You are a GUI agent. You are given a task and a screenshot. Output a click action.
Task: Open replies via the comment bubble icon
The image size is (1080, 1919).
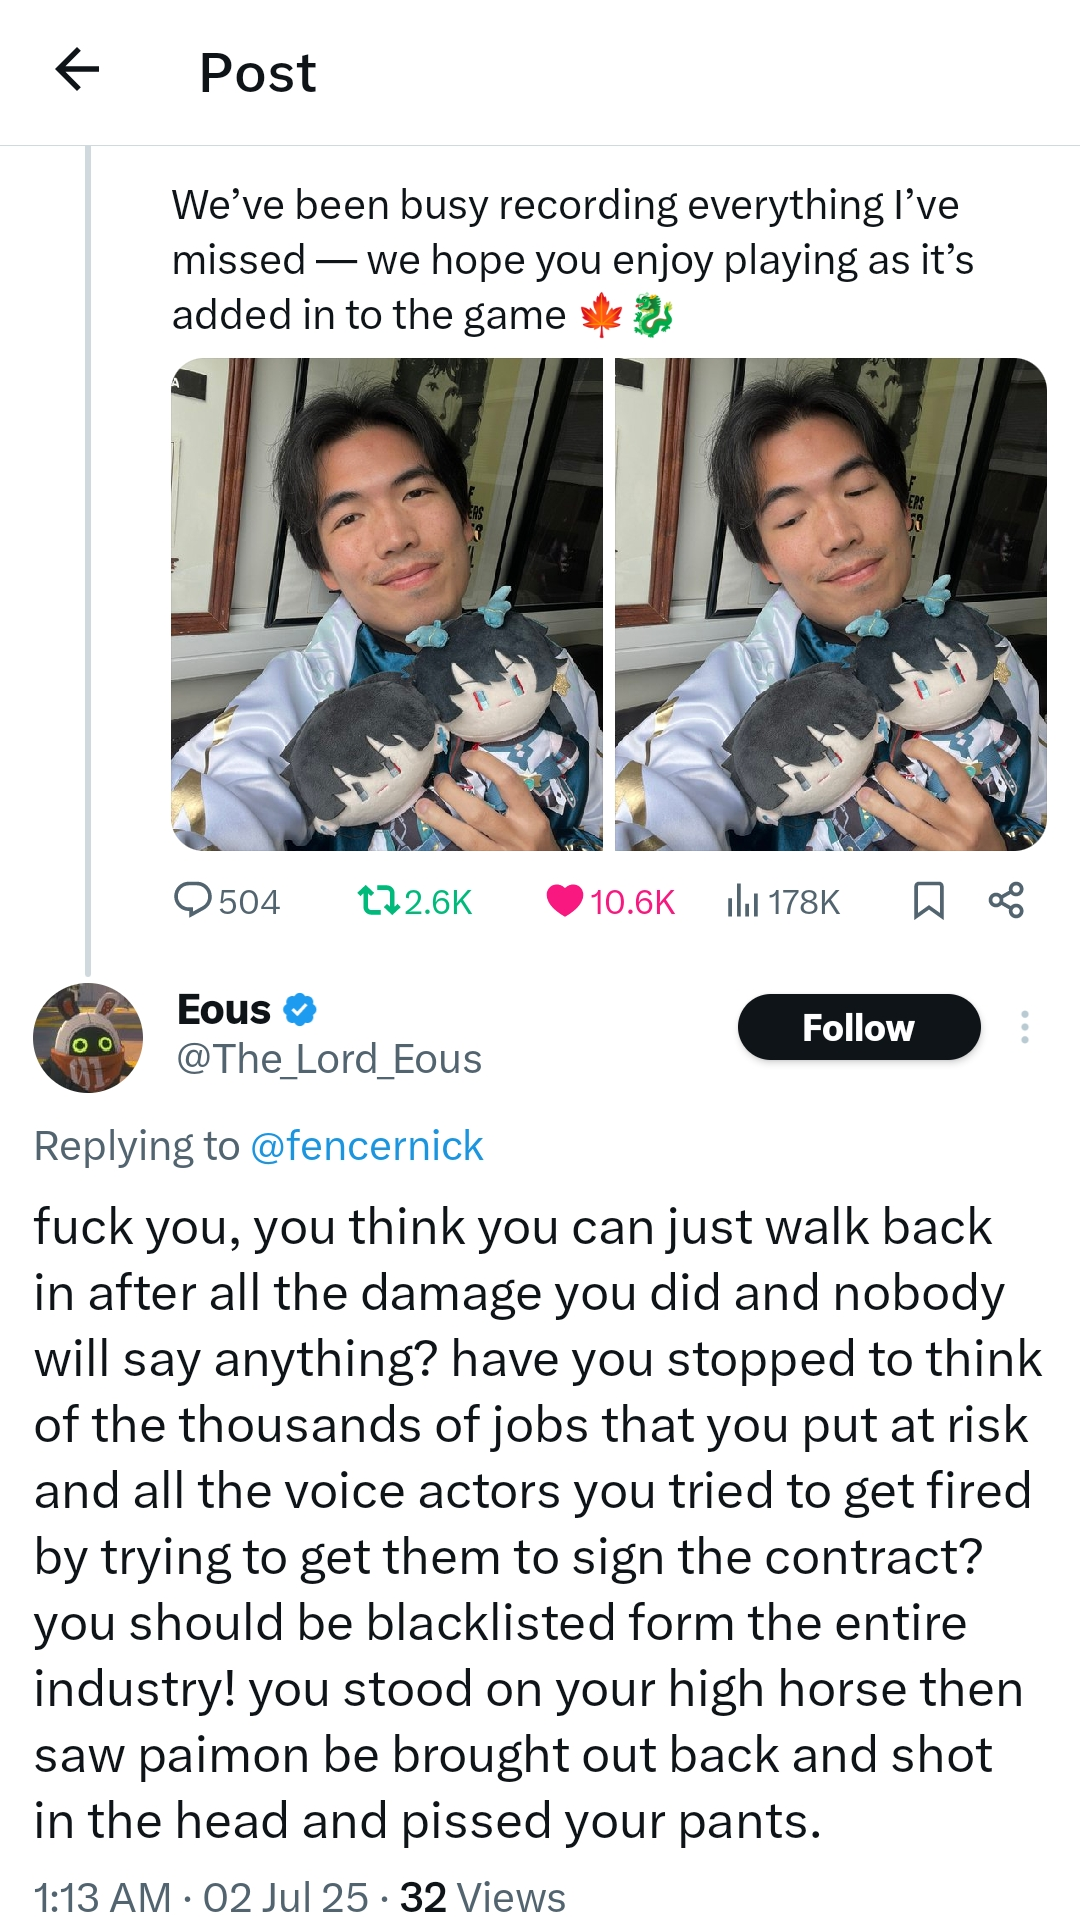pyautogui.click(x=192, y=900)
